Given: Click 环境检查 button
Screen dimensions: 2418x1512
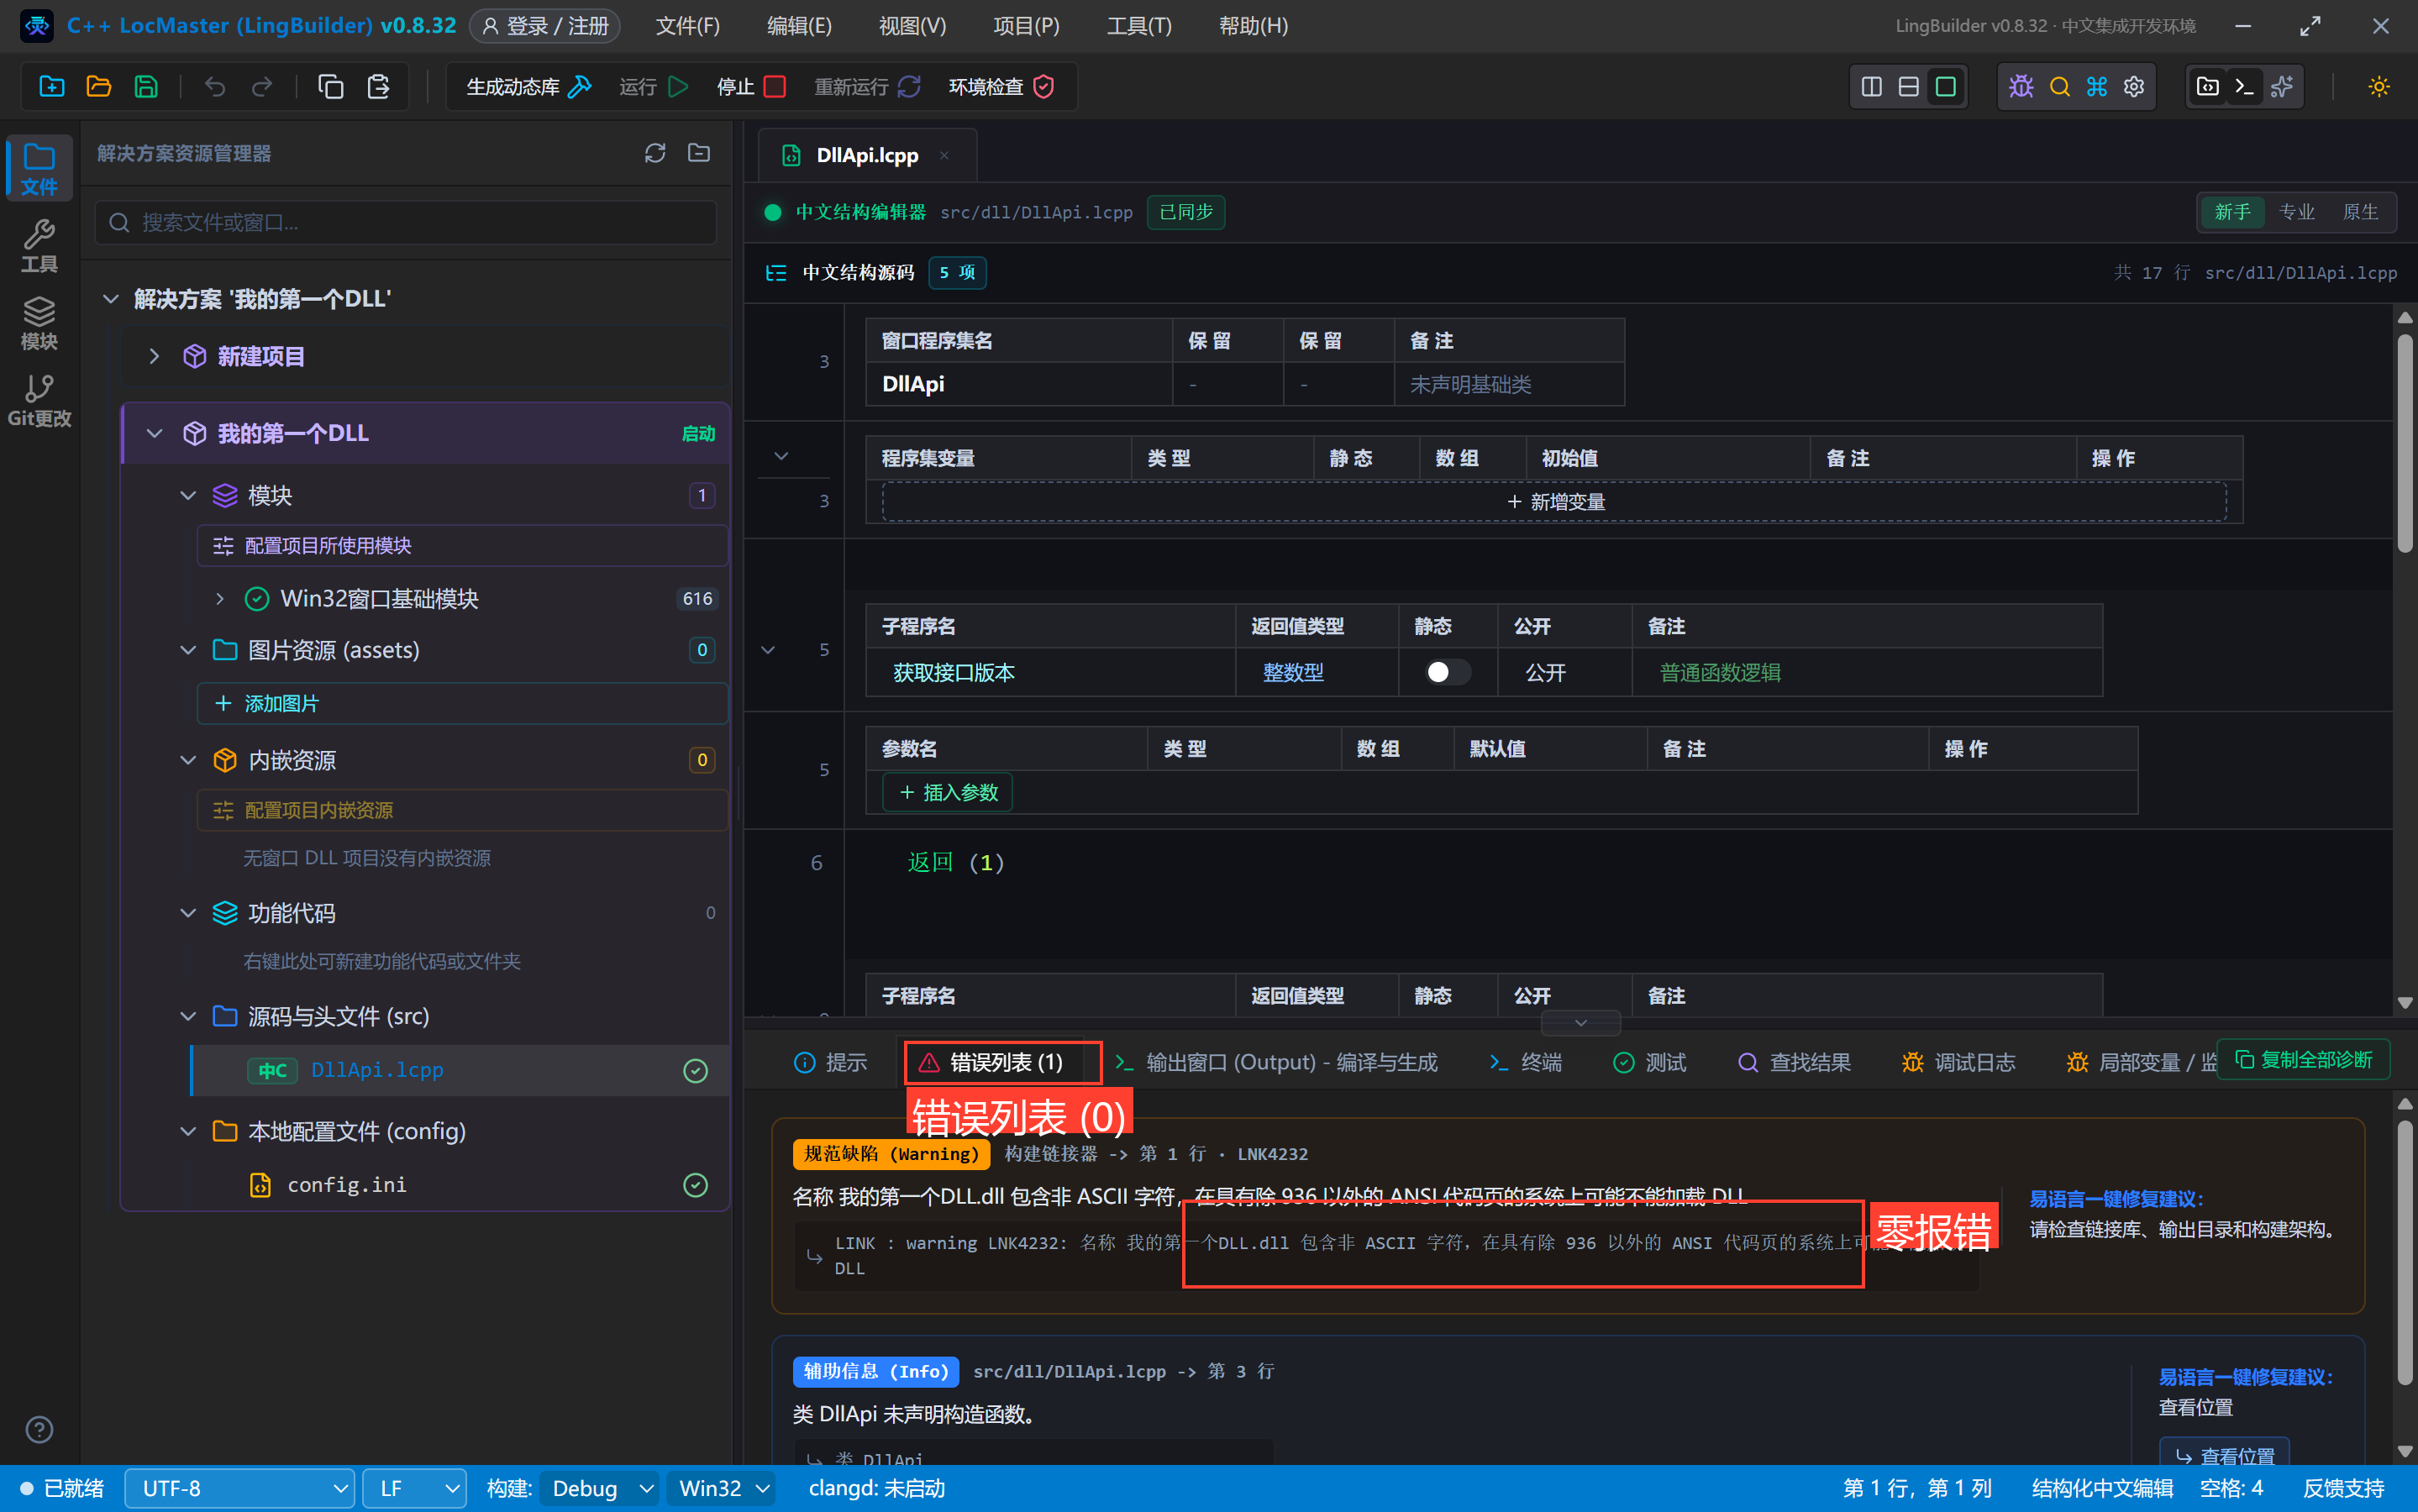Looking at the screenshot, I should click(x=1002, y=87).
